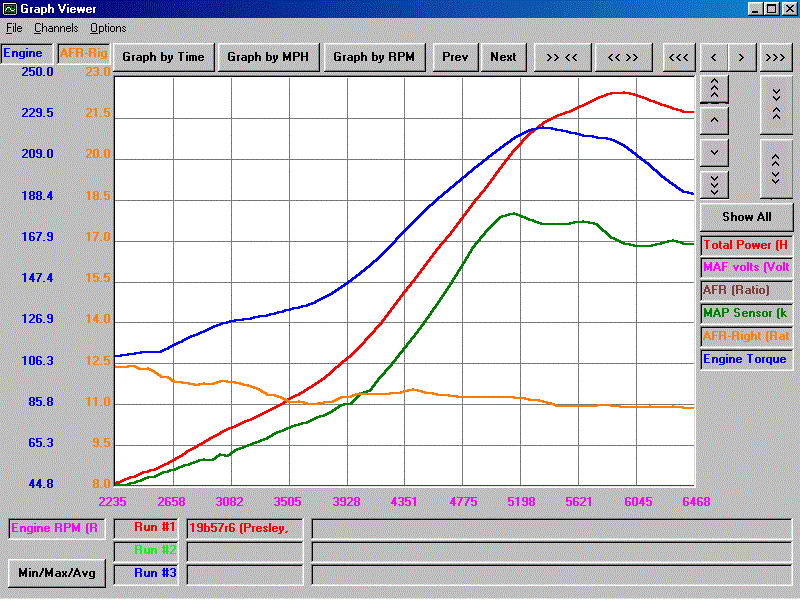Screen dimensions: 800x600
Task: Click the x-axis value 3928
Action: pos(346,502)
